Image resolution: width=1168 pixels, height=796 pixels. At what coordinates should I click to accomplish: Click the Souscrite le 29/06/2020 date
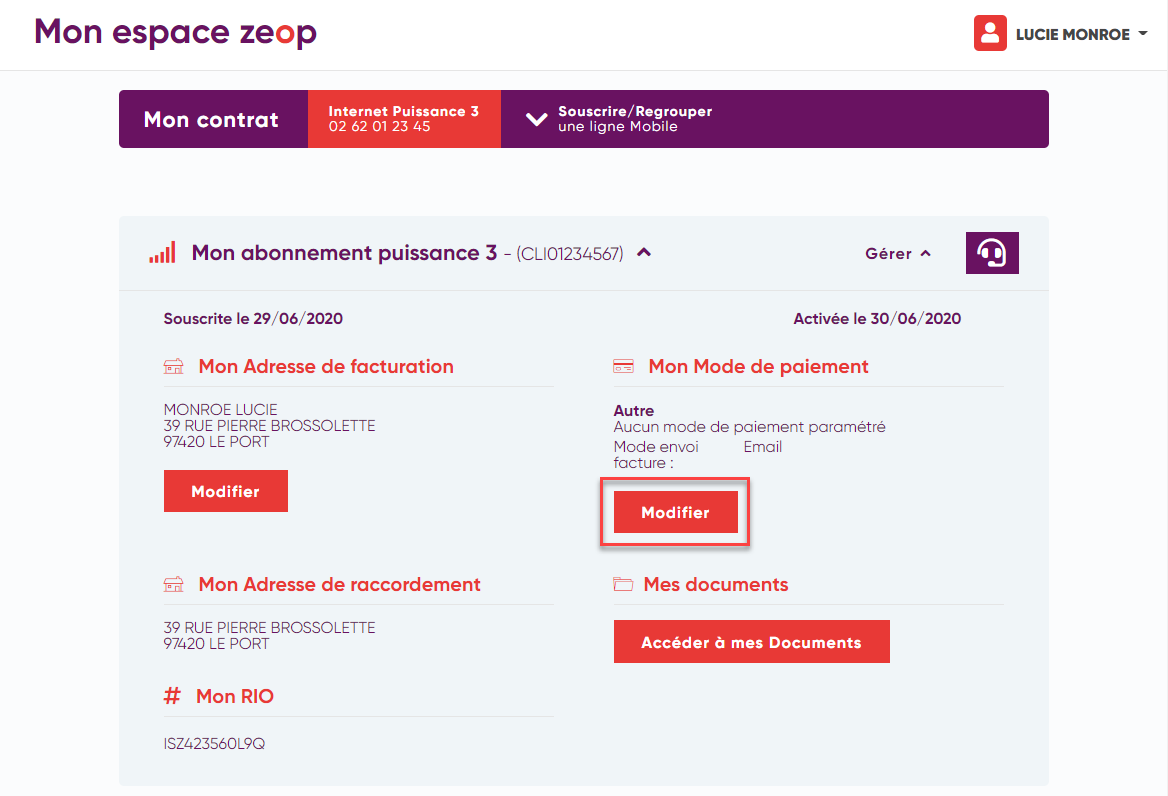253,319
